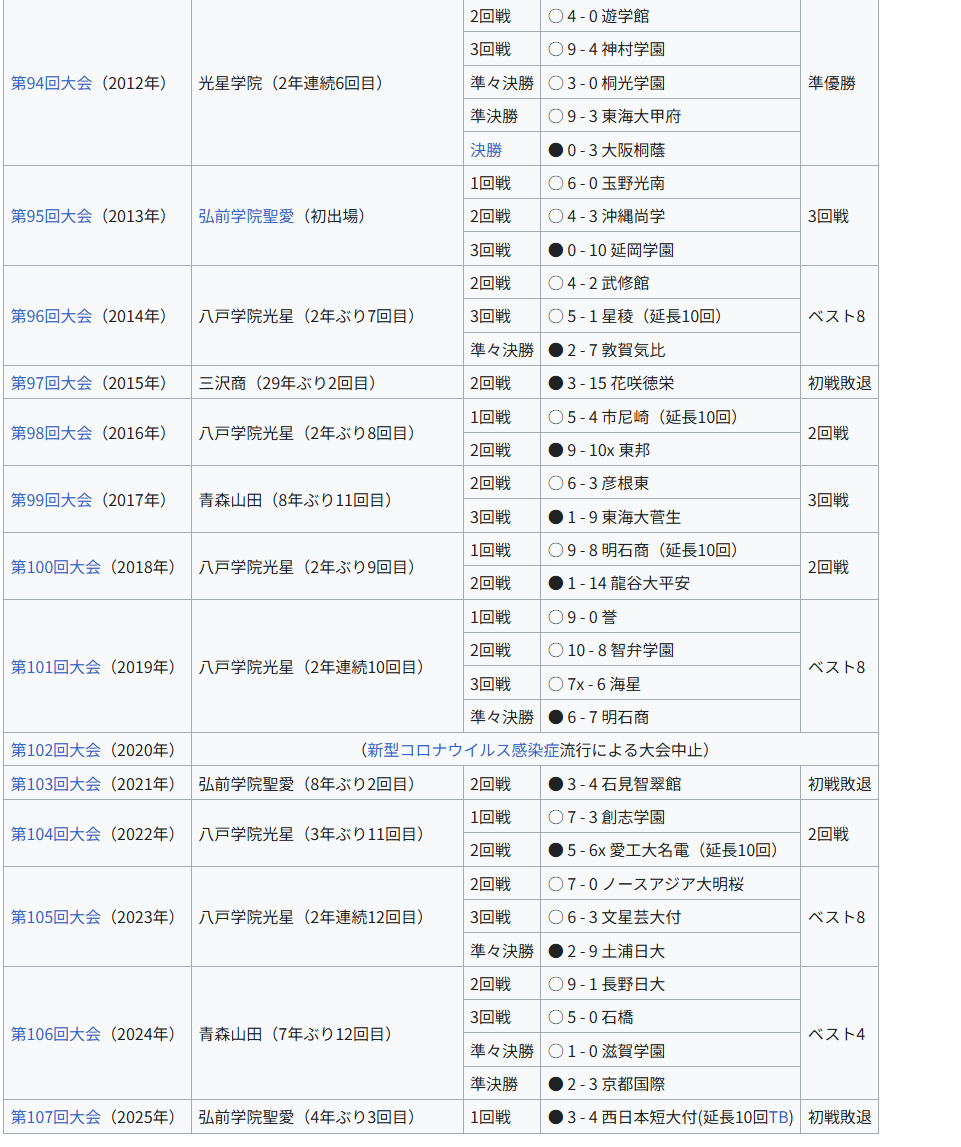Image resolution: width=961 pixels, height=1147 pixels.
Task: Open the 第100回大会 tournament link
Action: (55, 567)
